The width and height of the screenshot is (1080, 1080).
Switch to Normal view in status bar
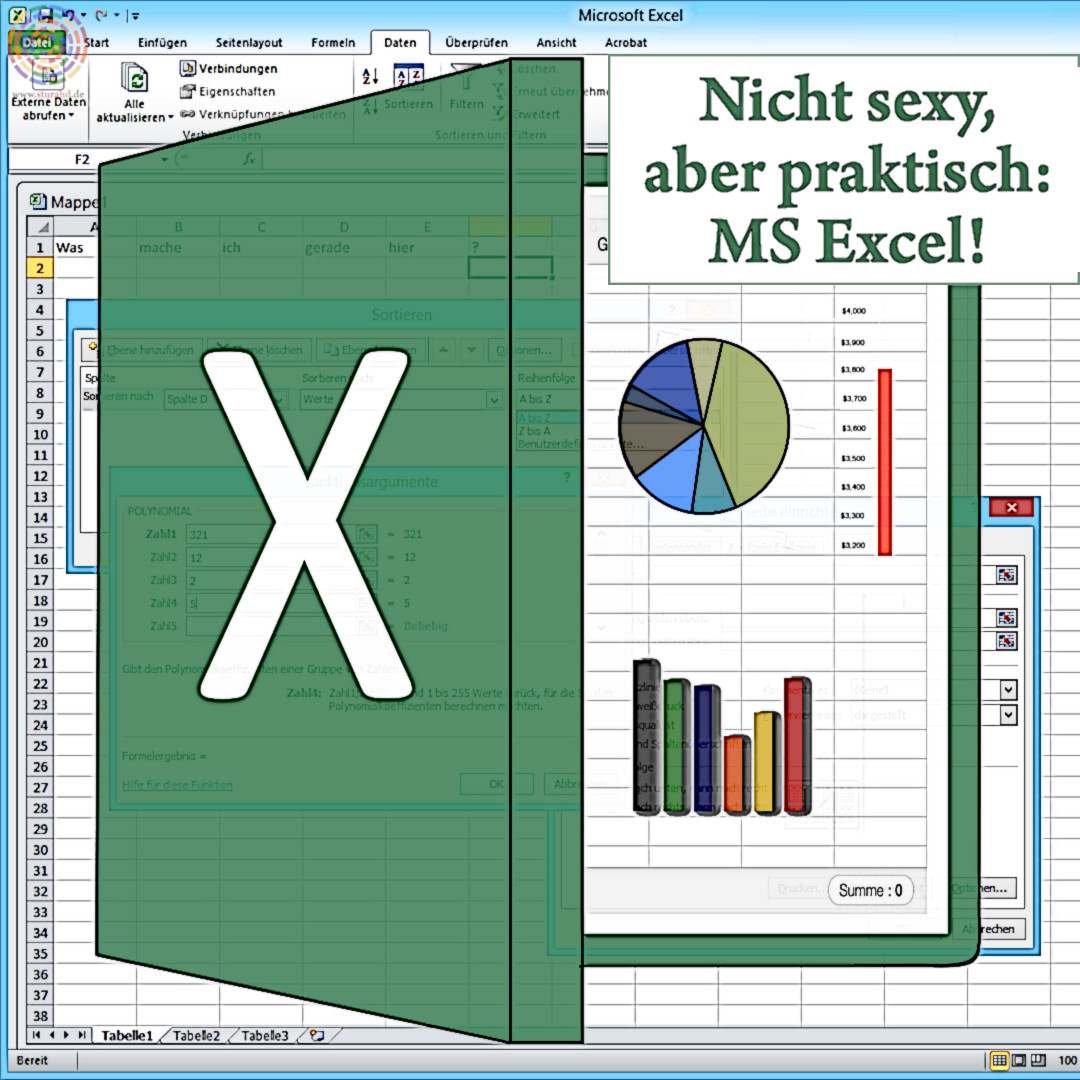pyautogui.click(x=999, y=1060)
